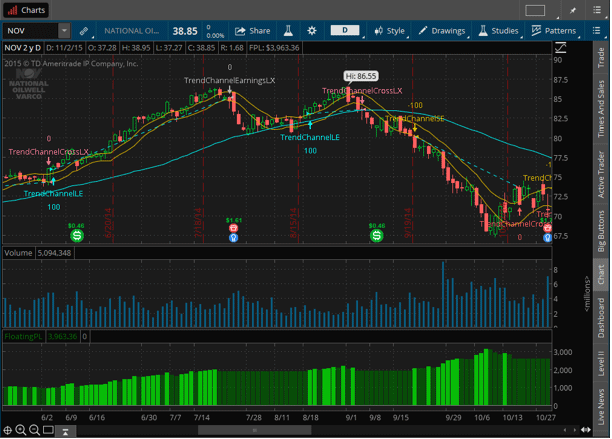This screenshot has height=439, width=612.
Task: Click the collapse-to-bottom arrow icon
Action: pyautogui.click(x=65, y=431)
